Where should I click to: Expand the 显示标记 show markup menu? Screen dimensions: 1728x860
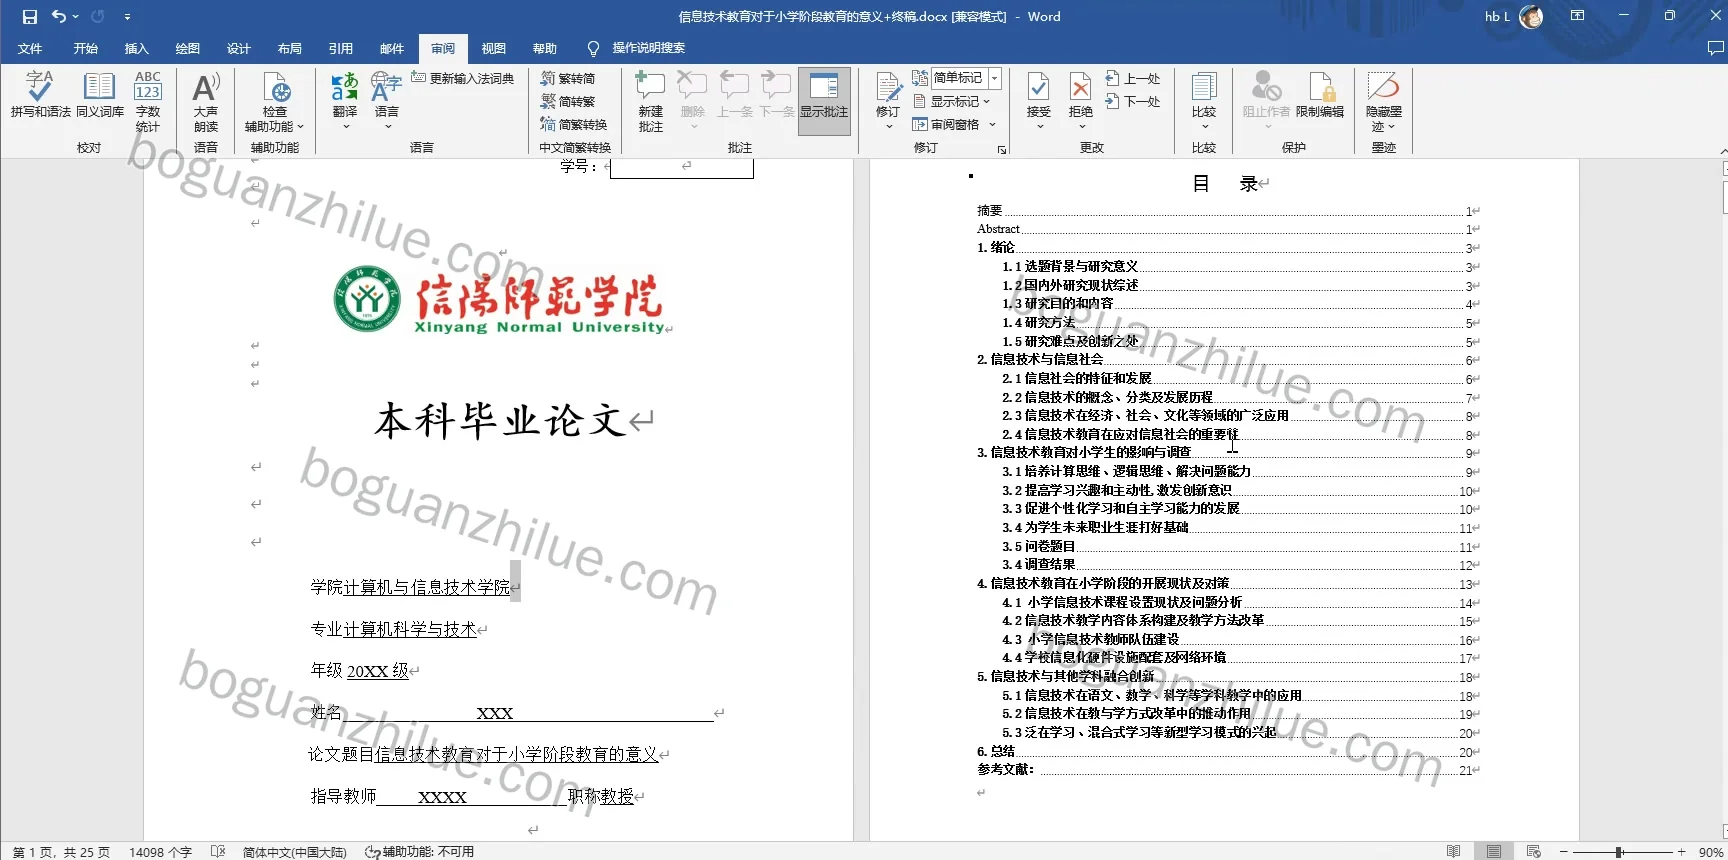[x=951, y=101]
